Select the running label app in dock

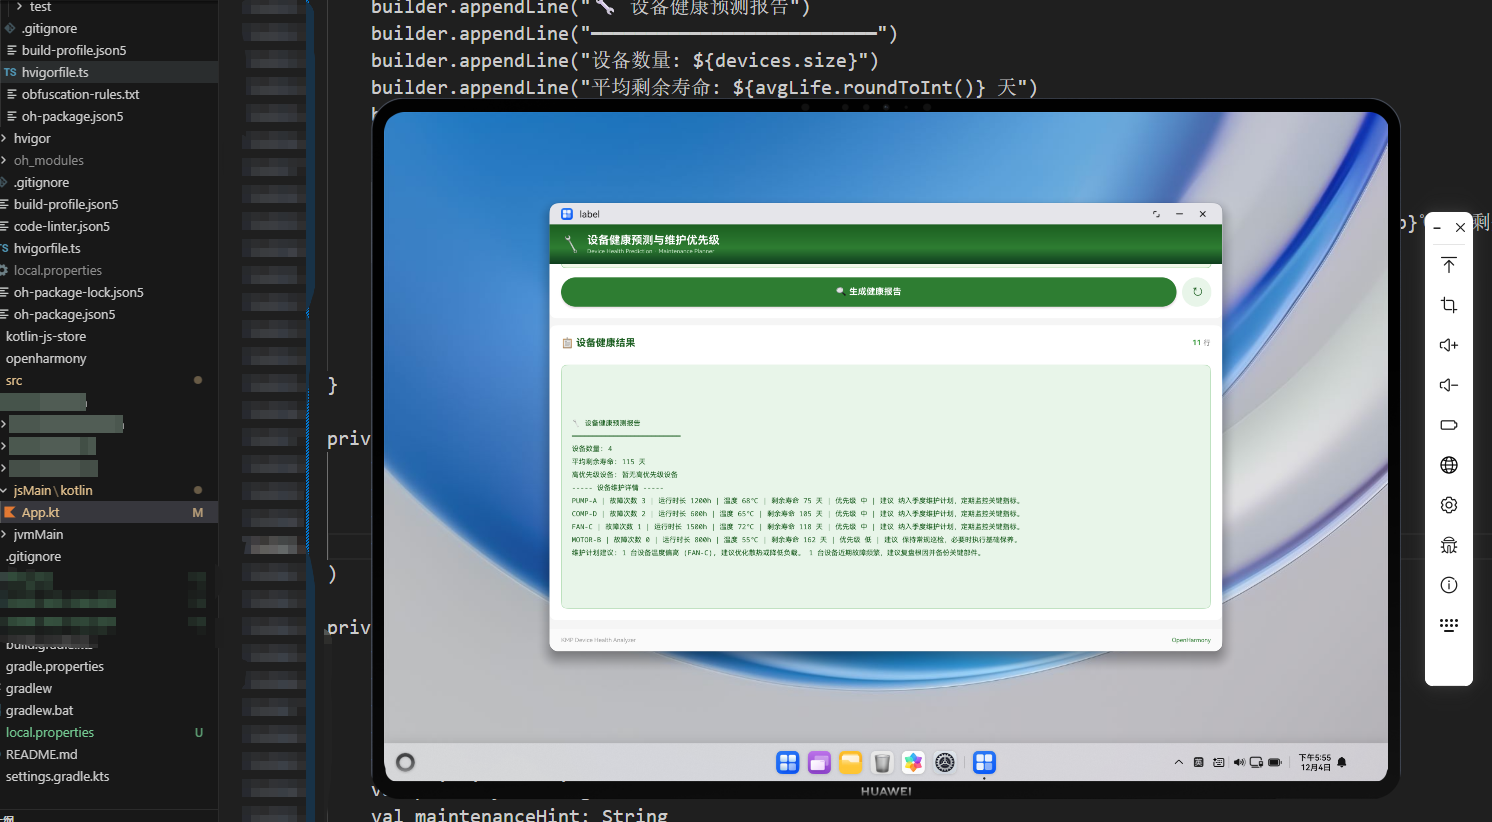coord(984,763)
